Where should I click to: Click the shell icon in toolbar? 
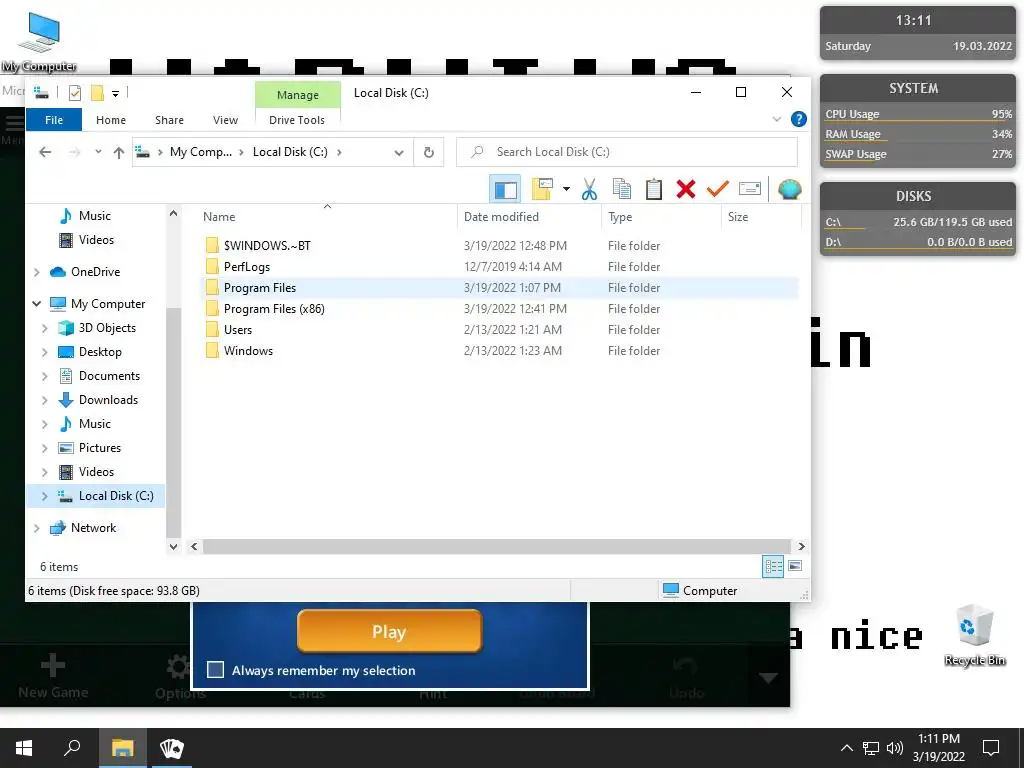tap(790, 189)
